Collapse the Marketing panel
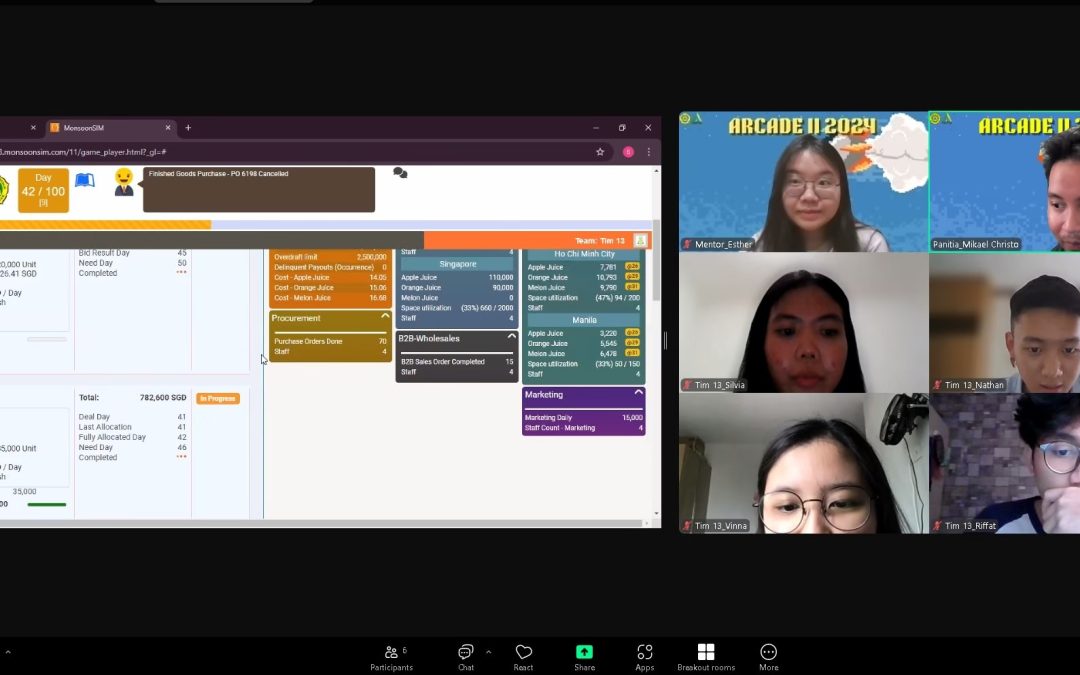Image resolution: width=1080 pixels, height=675 pixels. click(638, 394)
